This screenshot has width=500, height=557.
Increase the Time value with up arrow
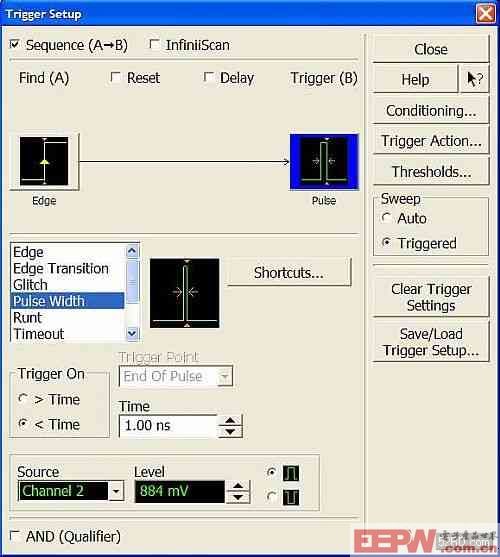pos(230,421)
